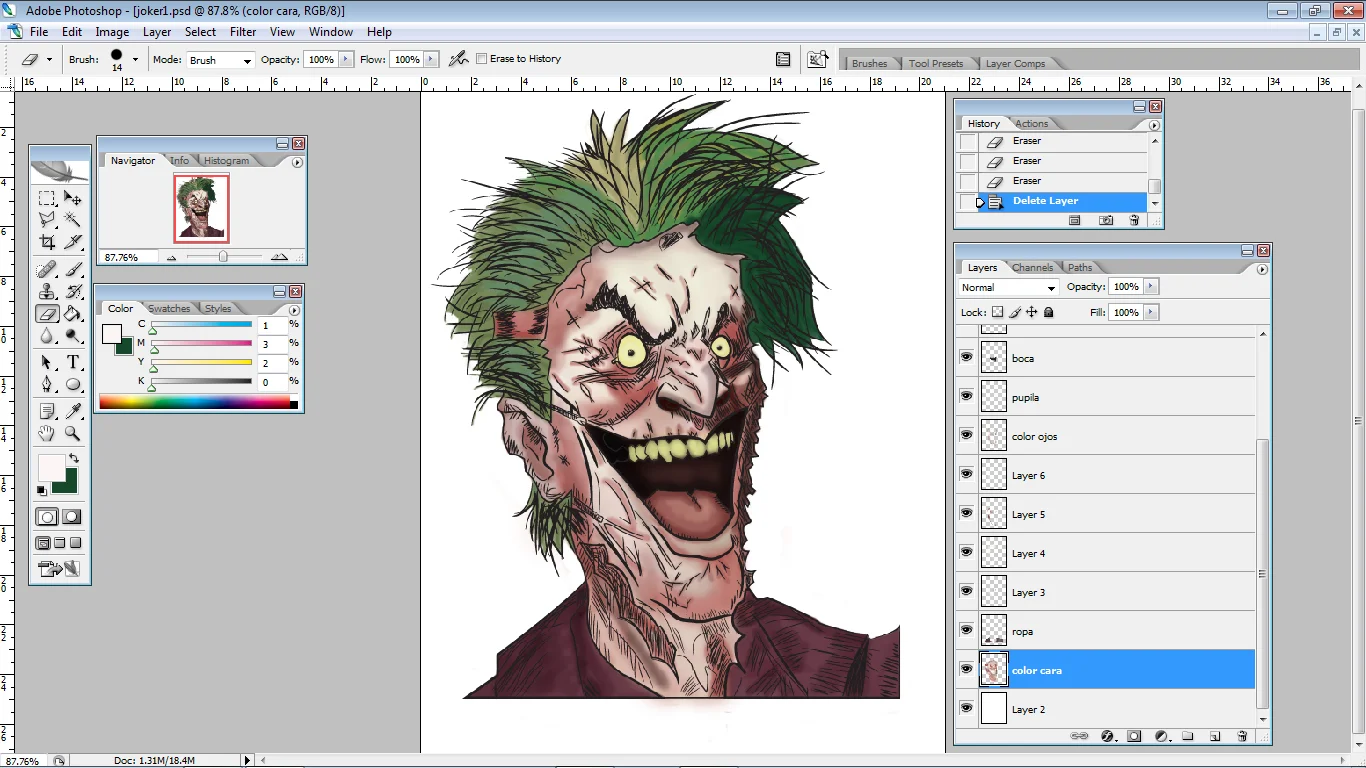Select the Crop tool
The image size is (1366, 768).
[47, 241]
